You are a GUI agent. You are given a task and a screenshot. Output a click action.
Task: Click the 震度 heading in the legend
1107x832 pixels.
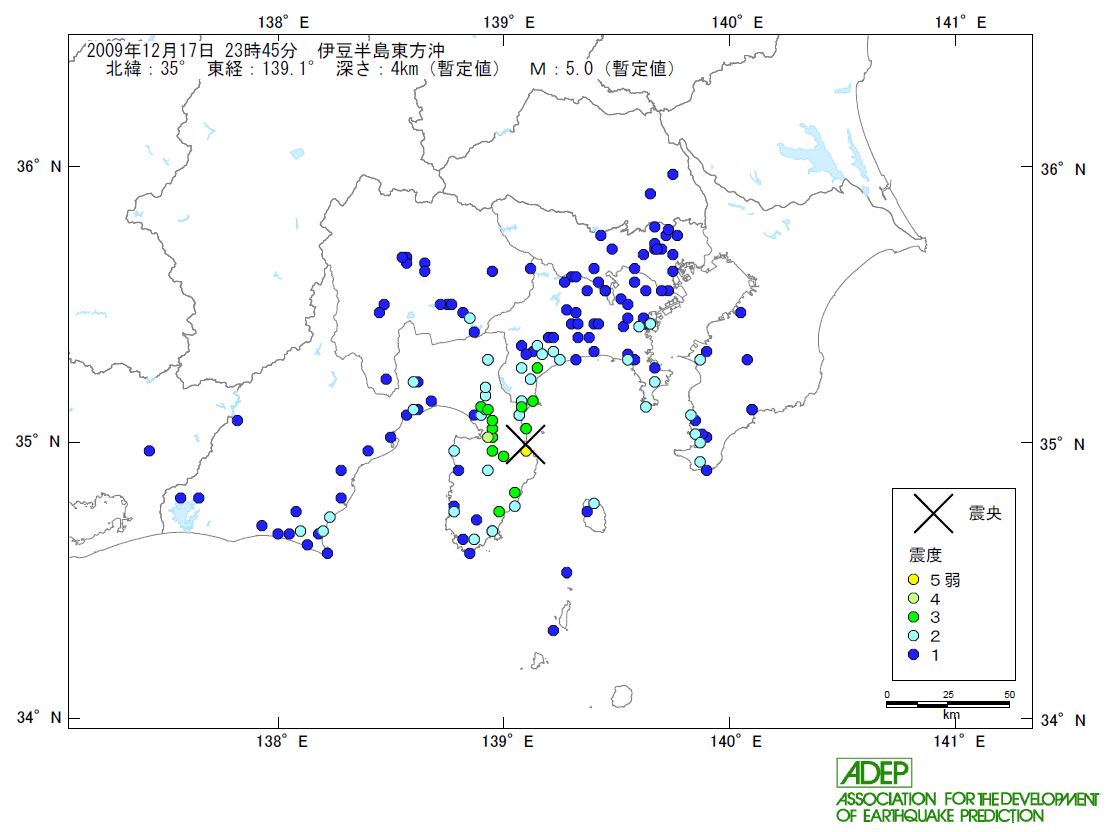coord(924,555)
